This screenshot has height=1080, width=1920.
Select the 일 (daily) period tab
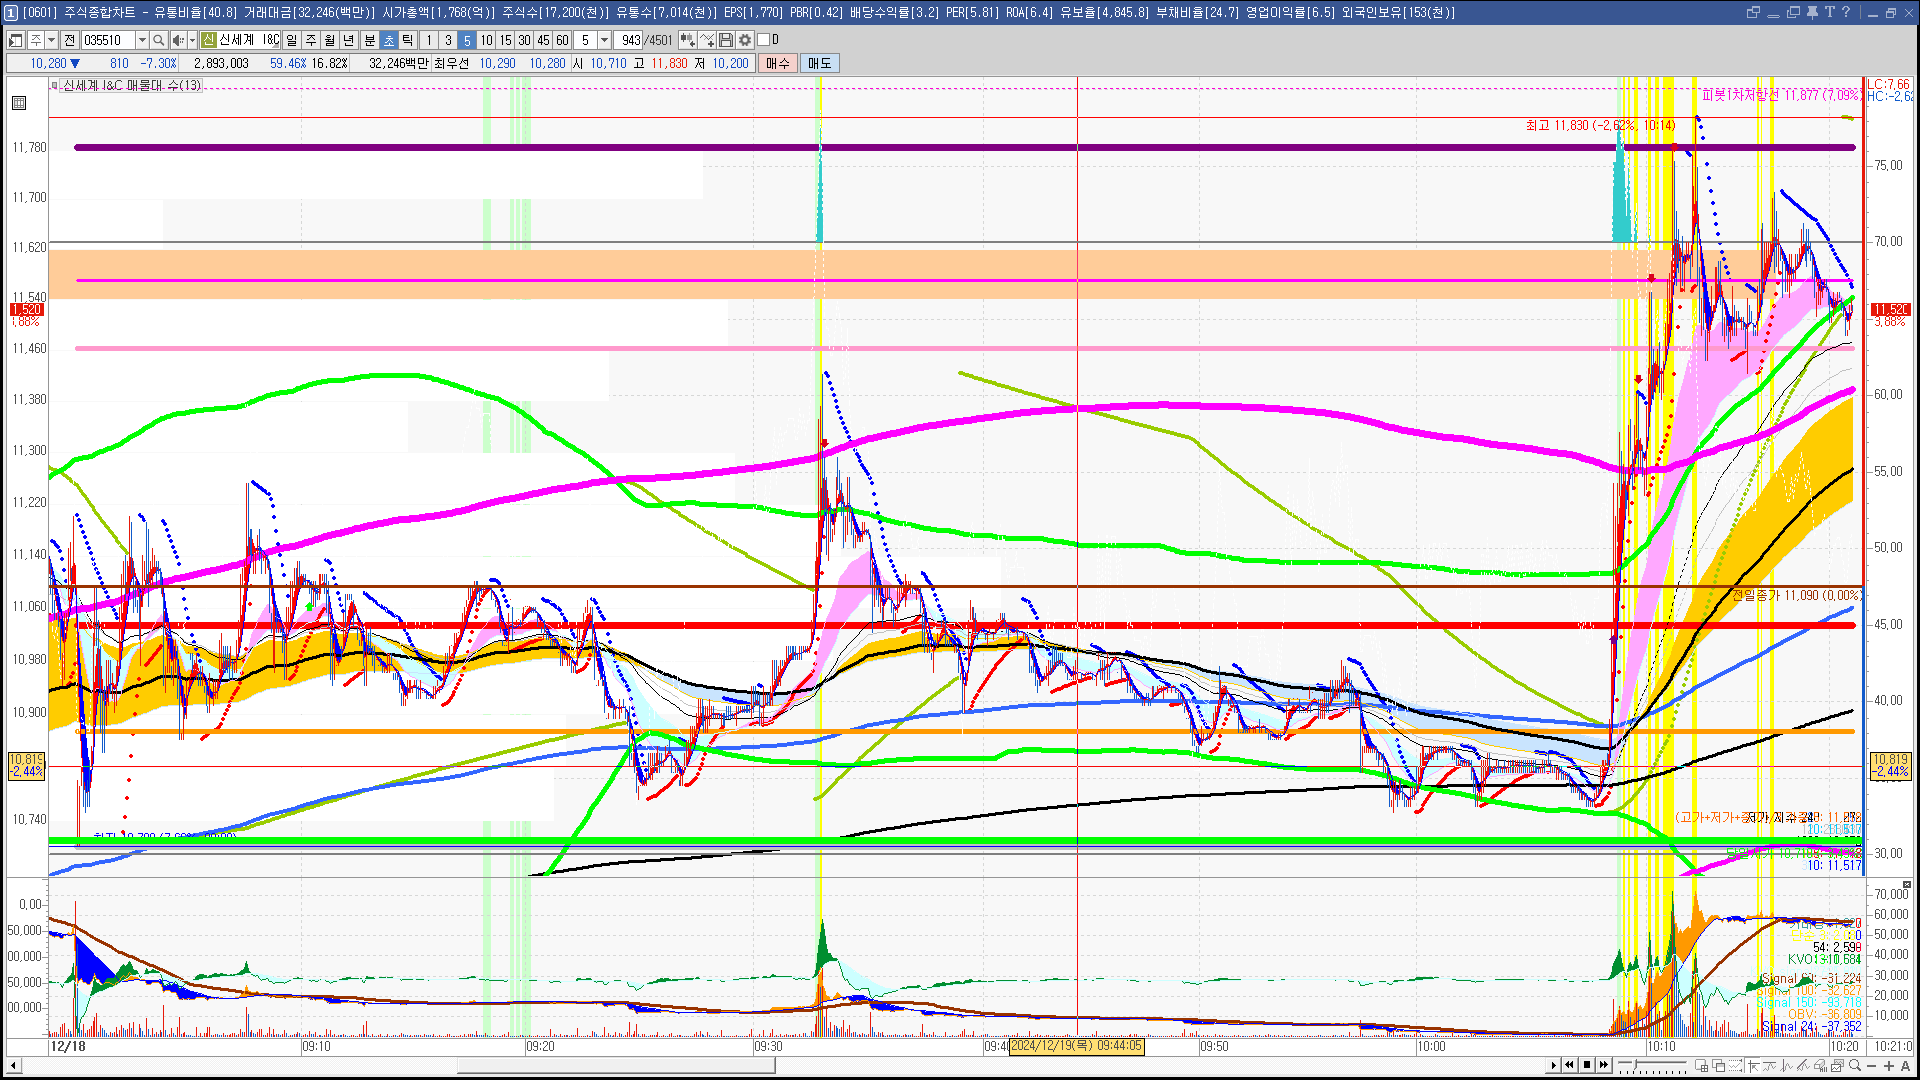(291, 40)
